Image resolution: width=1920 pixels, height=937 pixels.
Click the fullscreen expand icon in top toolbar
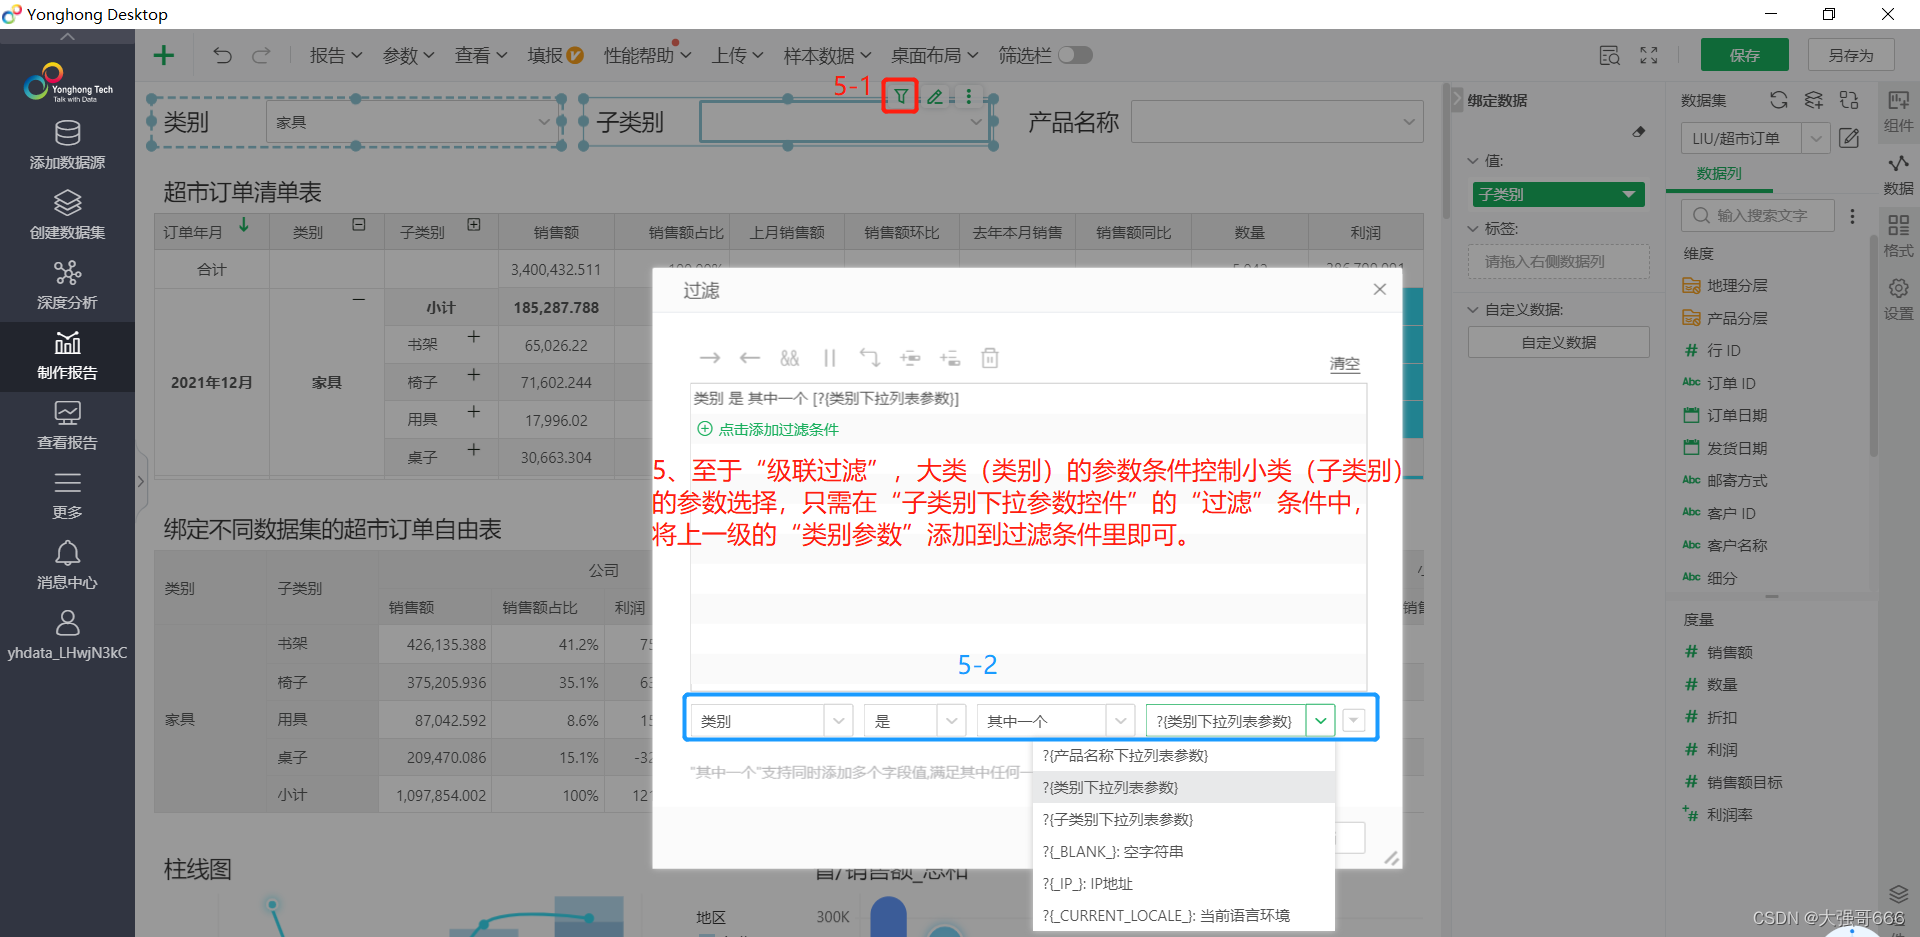(x=1649, y=55)
